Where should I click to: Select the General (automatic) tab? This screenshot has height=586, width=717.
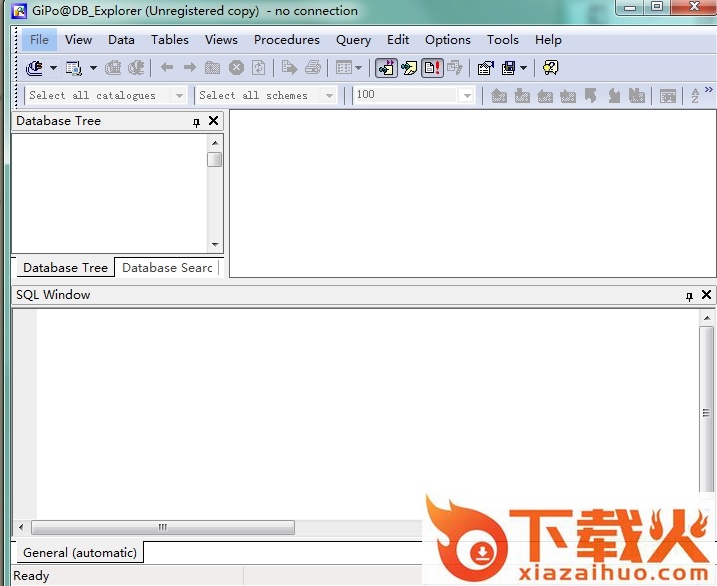[80, 553]
